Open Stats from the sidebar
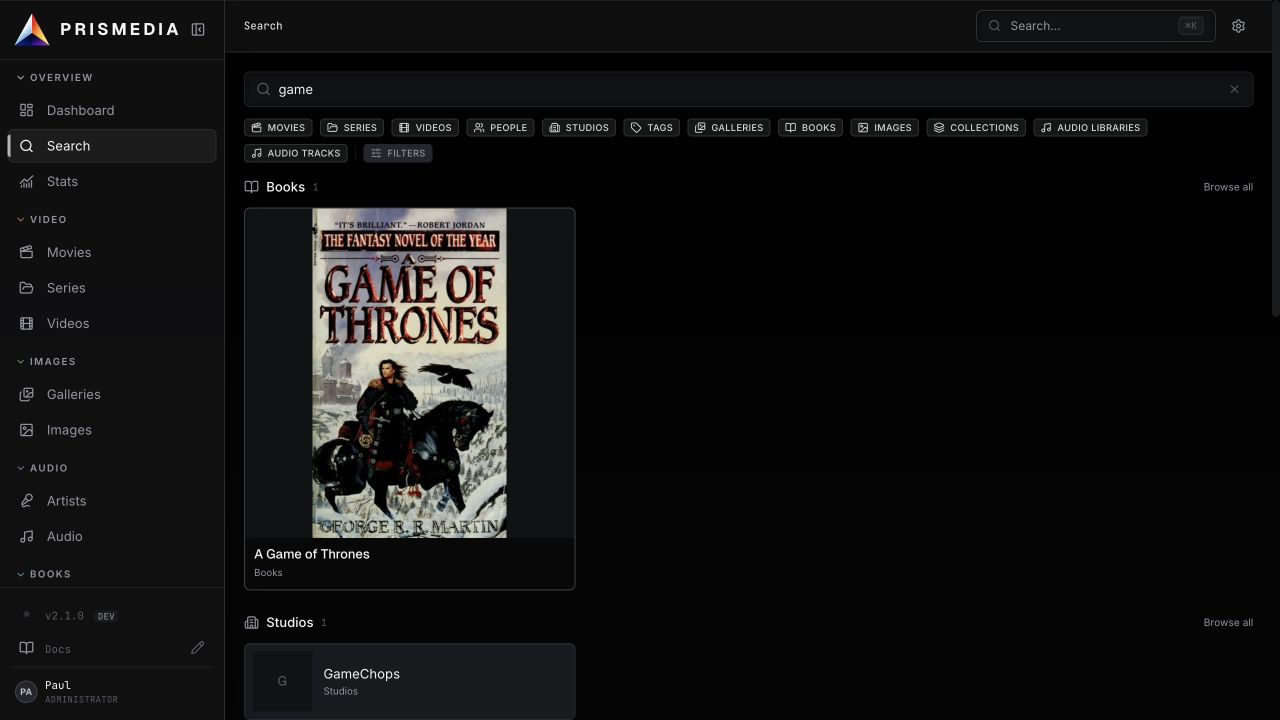The height and width of the screenshot is (720, 1280). (x=112, y=181)
